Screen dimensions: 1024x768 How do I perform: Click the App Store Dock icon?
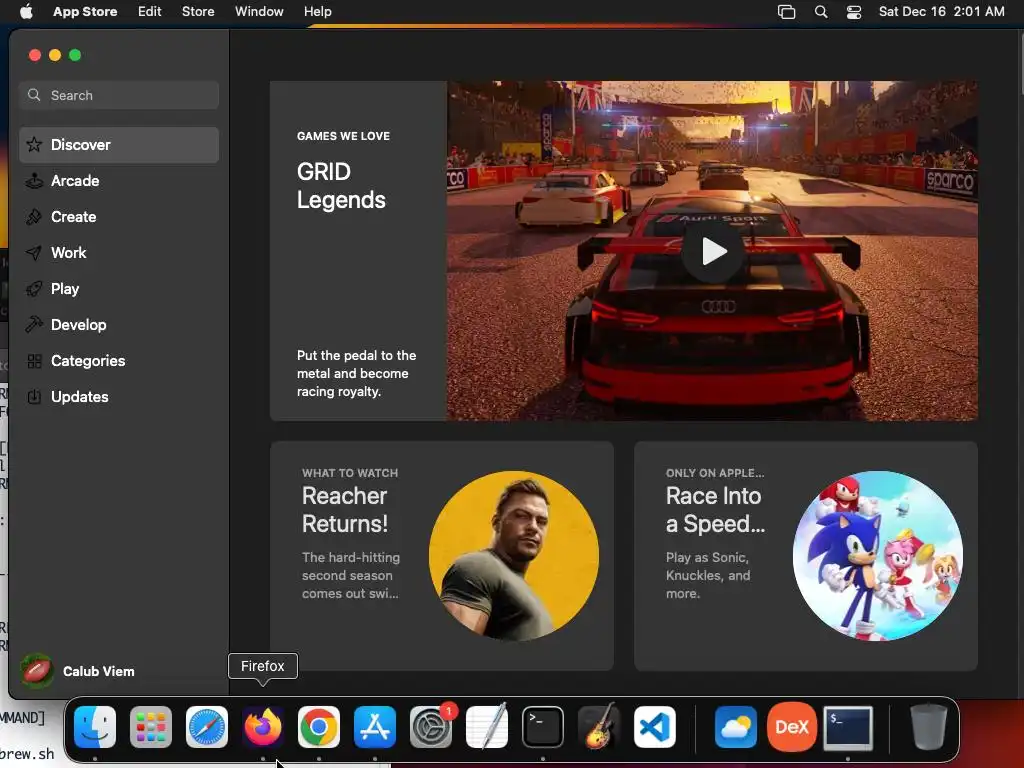[x=375, y=727]
